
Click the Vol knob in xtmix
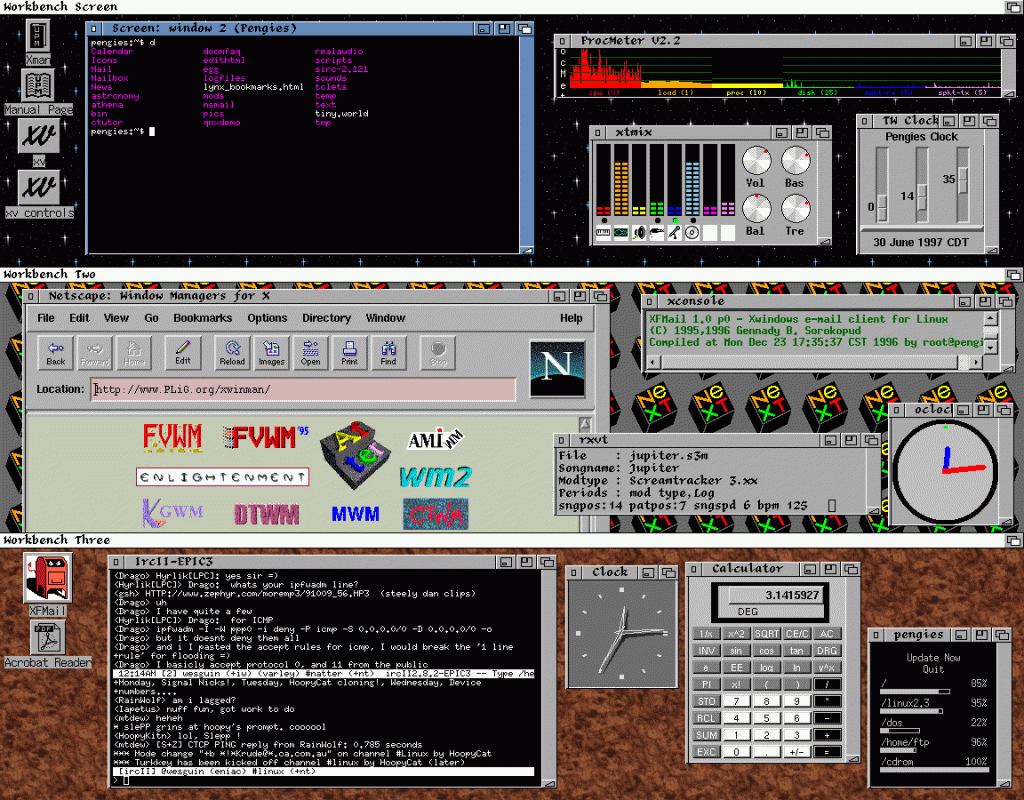(755, 161)
